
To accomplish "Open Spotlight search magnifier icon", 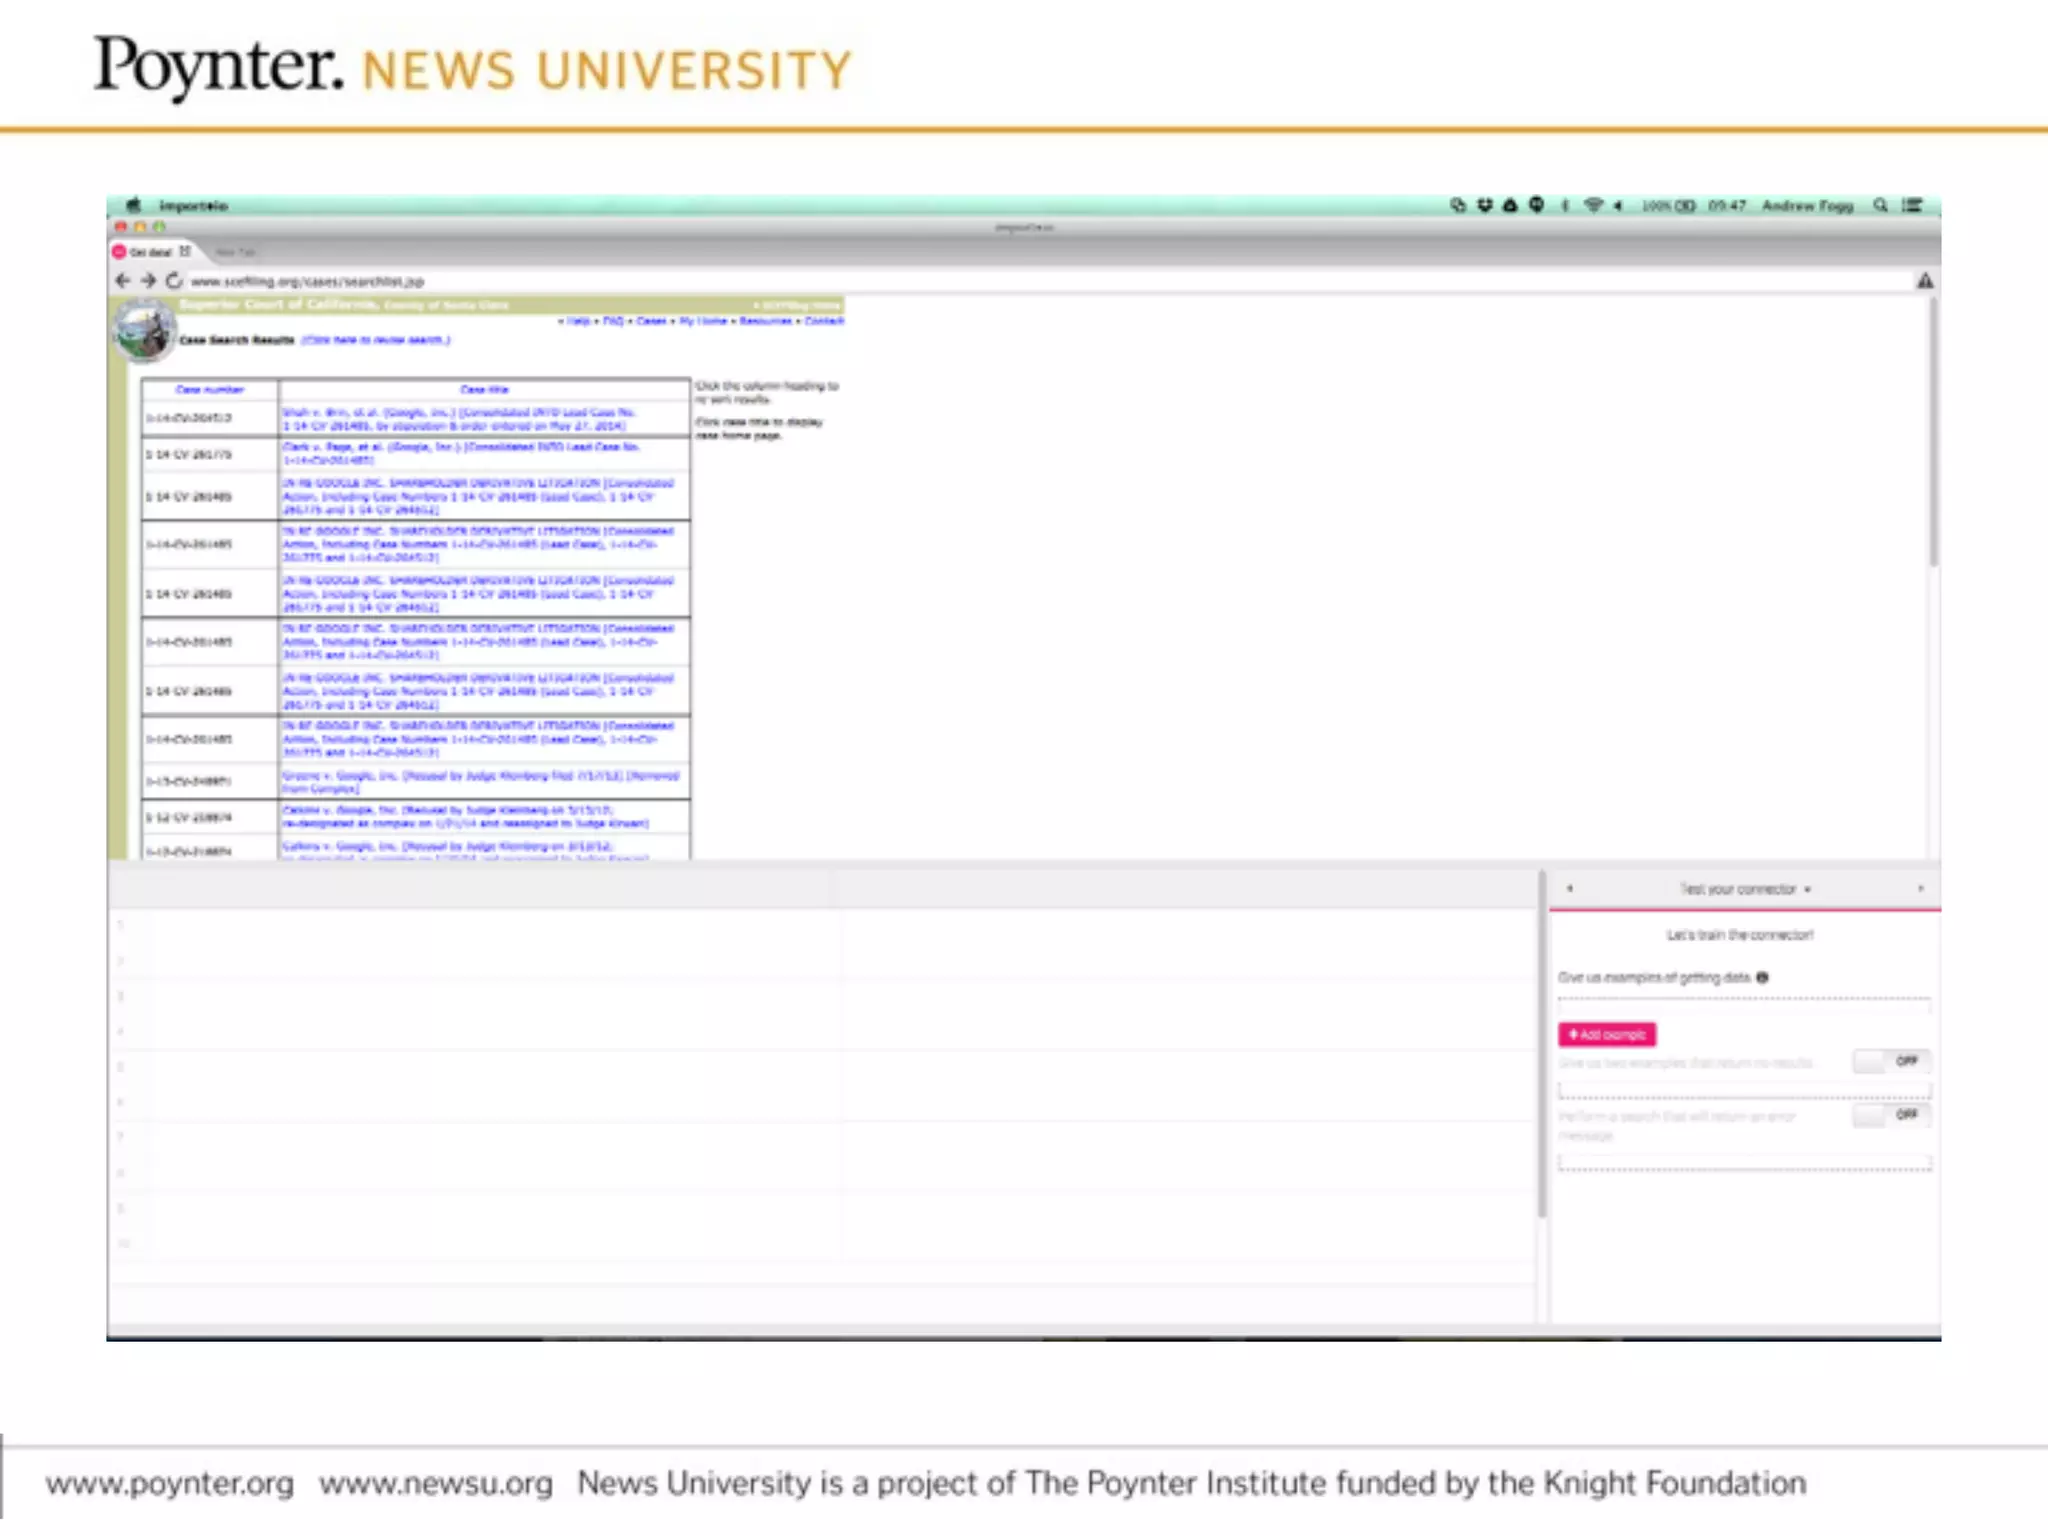I will 1880,205.
